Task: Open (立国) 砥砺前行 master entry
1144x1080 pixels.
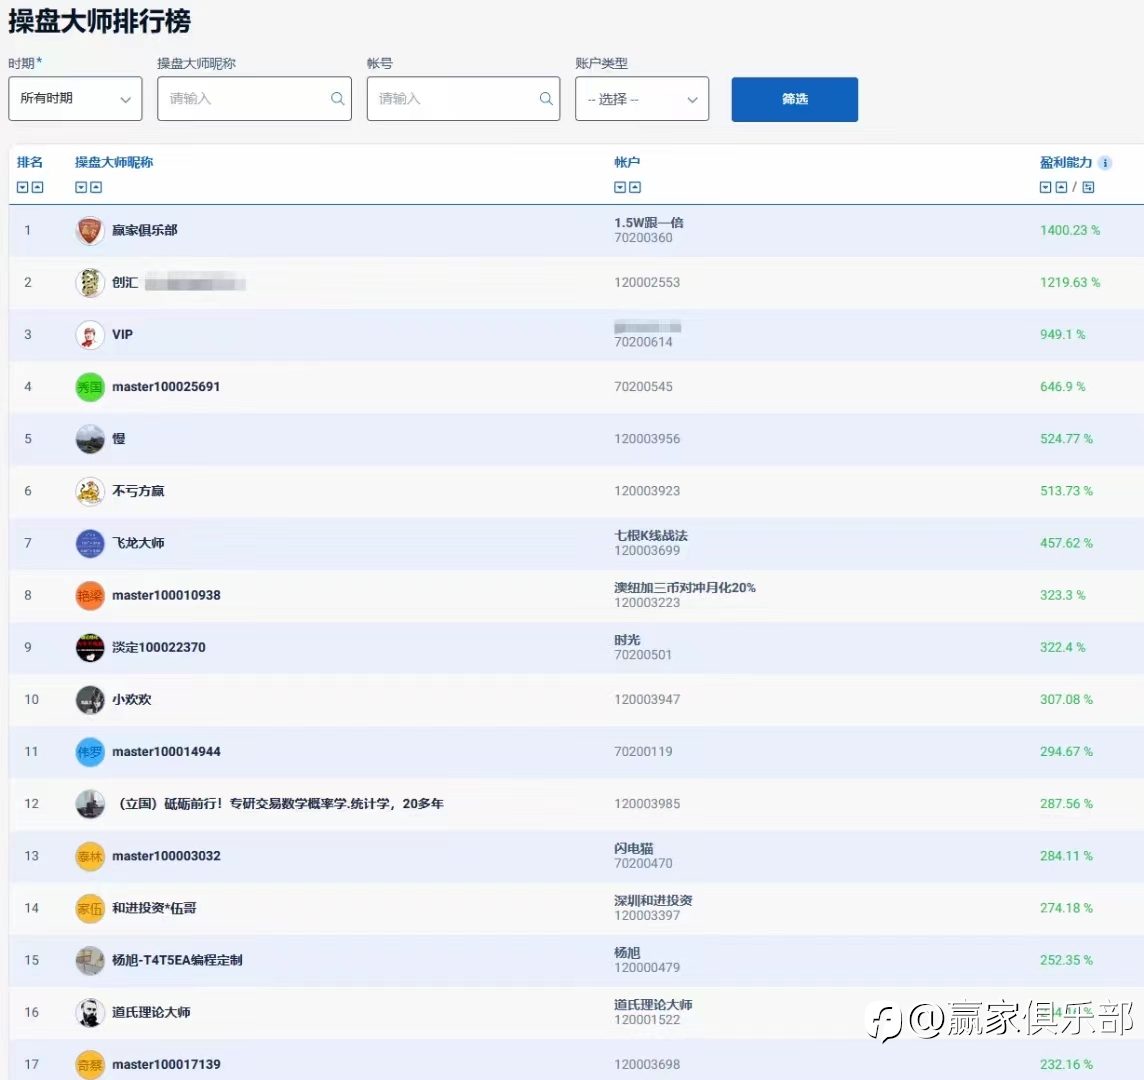Action: click(281, 803)
